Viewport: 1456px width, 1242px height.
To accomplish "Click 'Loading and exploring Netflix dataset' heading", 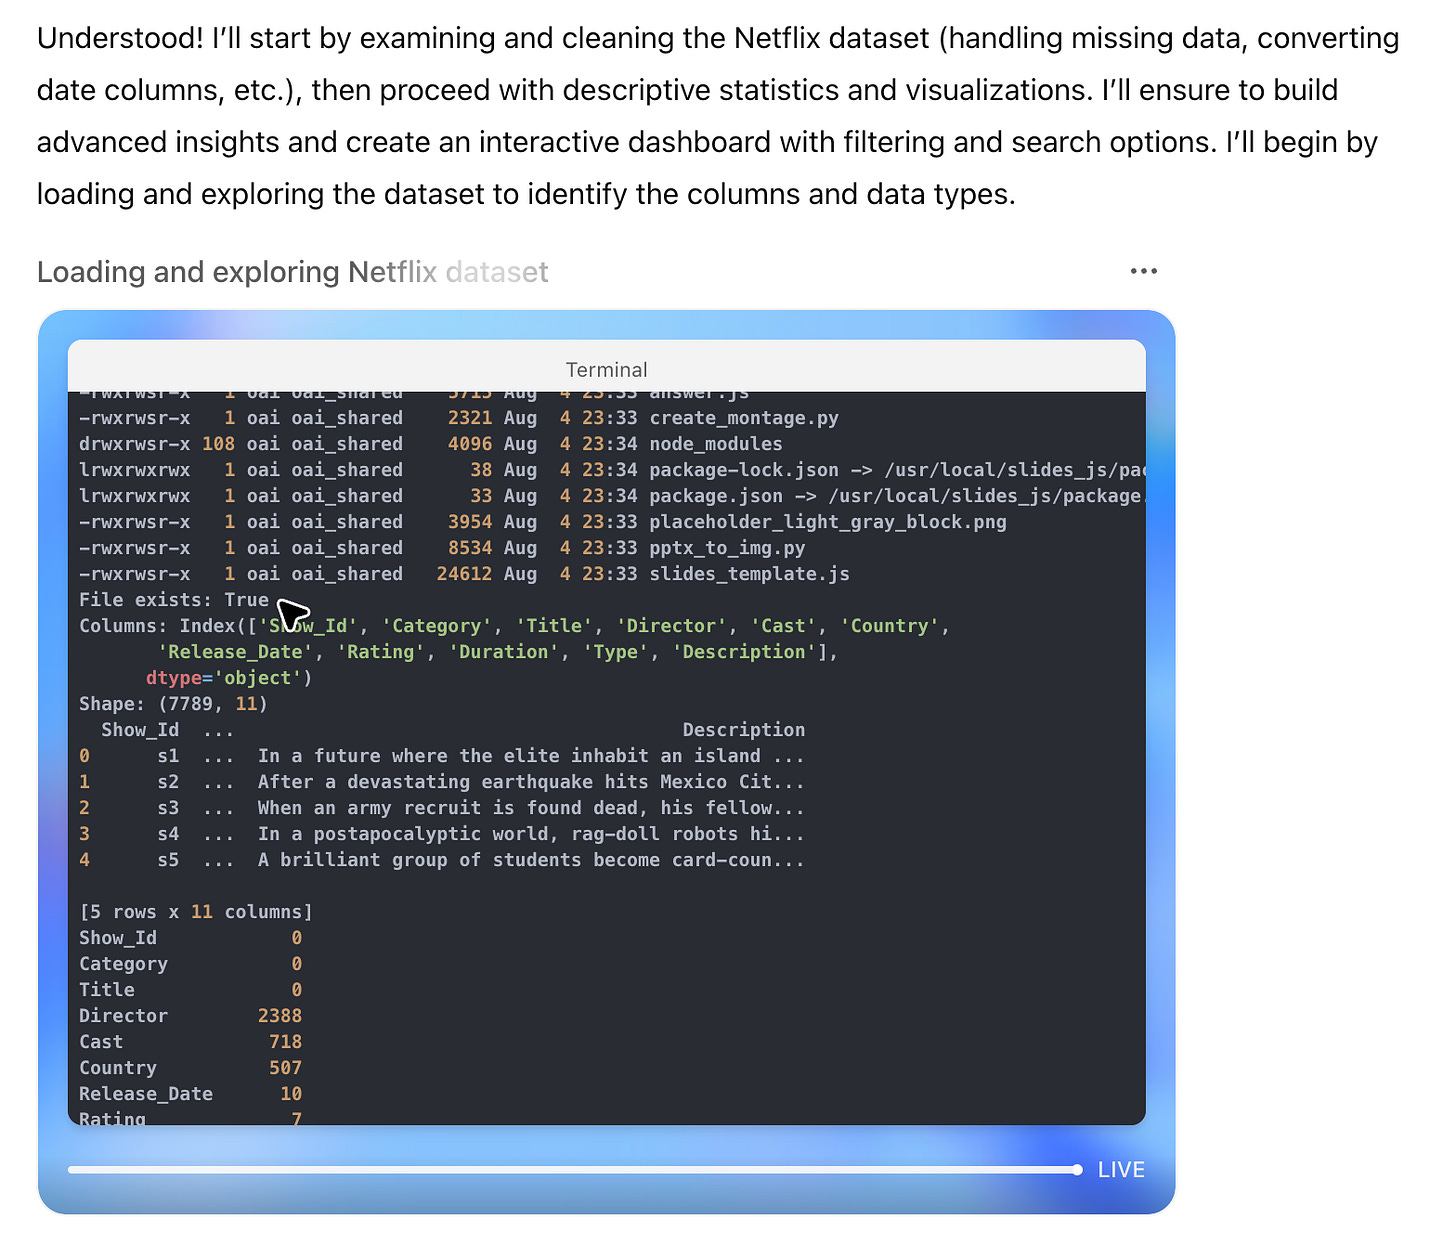I will (292, 272).
